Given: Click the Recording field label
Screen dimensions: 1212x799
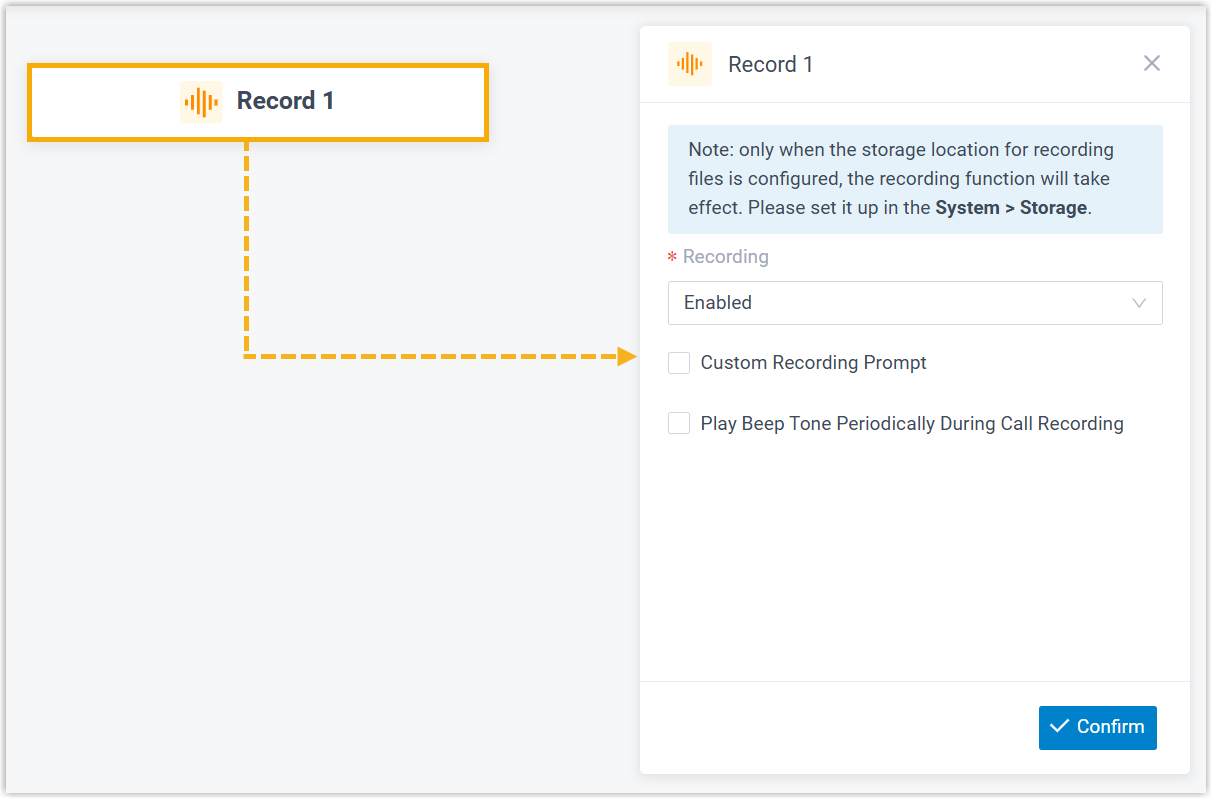Looking at the screenshot, I should coord(725,257).
